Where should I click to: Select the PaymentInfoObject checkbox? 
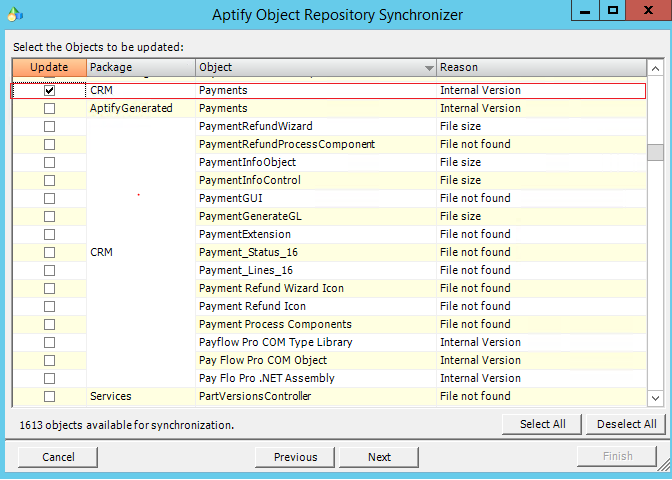[x=49, y=162]
